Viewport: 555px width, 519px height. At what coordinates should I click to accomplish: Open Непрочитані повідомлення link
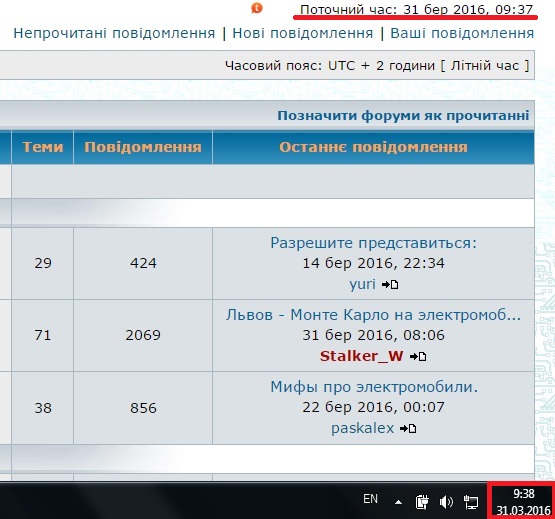click(114, 33)
